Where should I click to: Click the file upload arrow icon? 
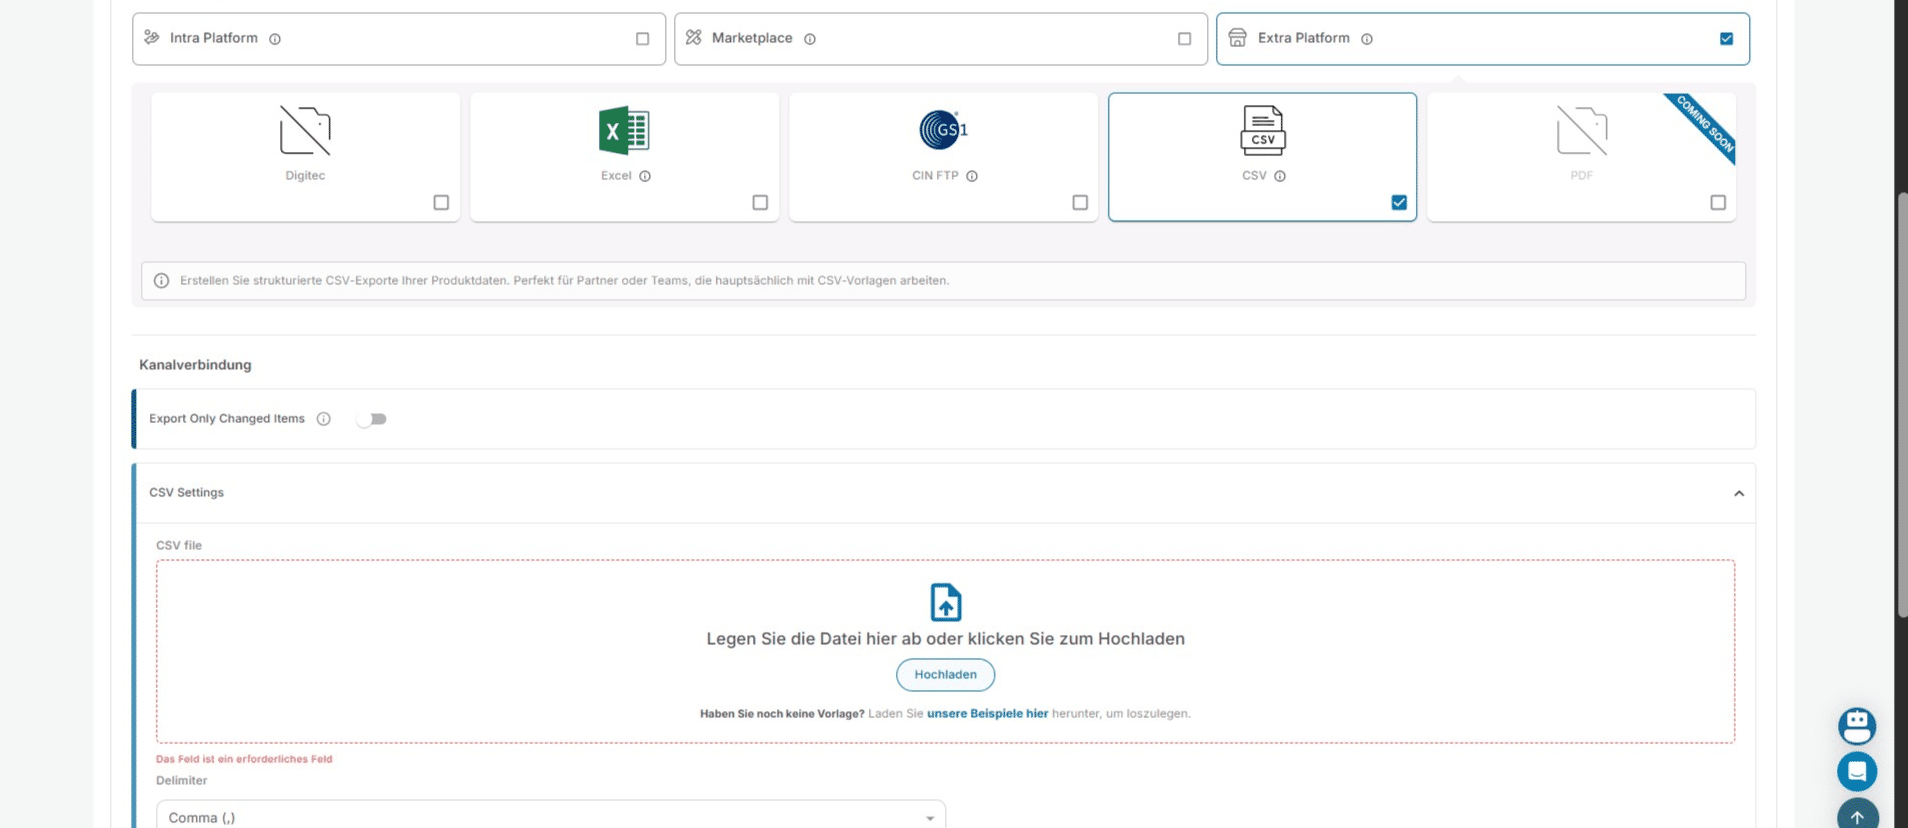pyautogui.click(x=946, y=602)
